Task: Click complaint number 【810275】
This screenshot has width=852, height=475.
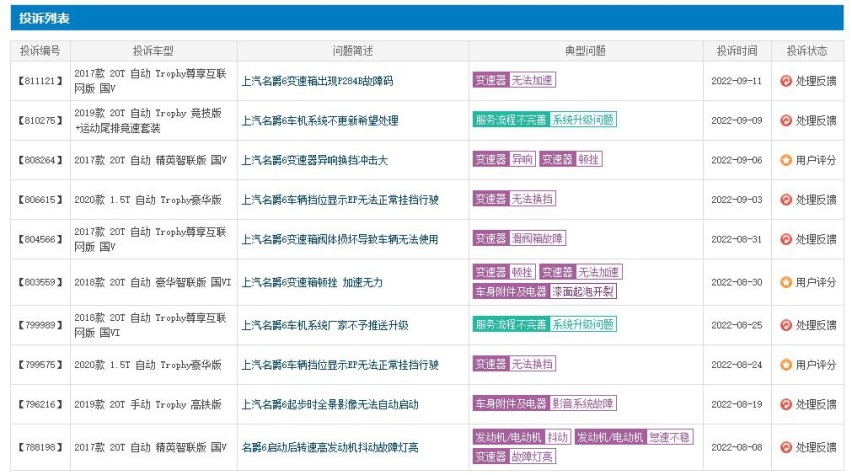Action: click(40, 121)
